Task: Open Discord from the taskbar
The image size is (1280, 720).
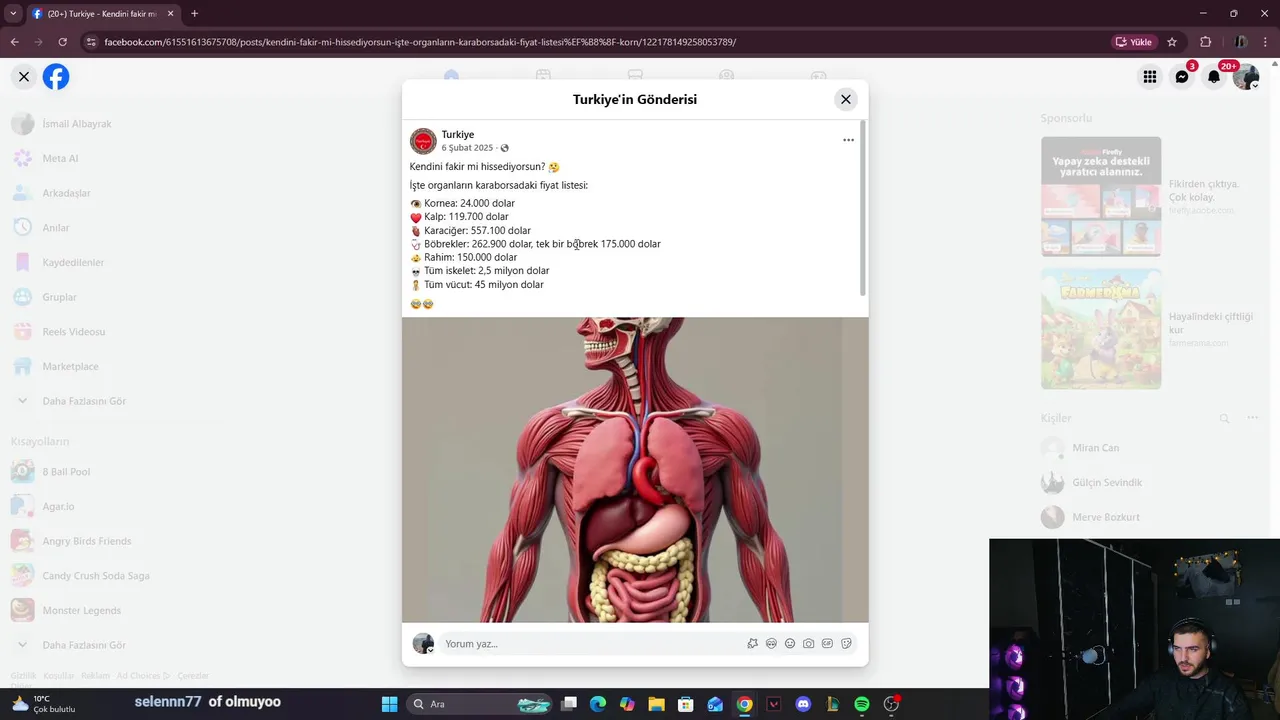Action: pyautogui.click(x=803, y=704)
